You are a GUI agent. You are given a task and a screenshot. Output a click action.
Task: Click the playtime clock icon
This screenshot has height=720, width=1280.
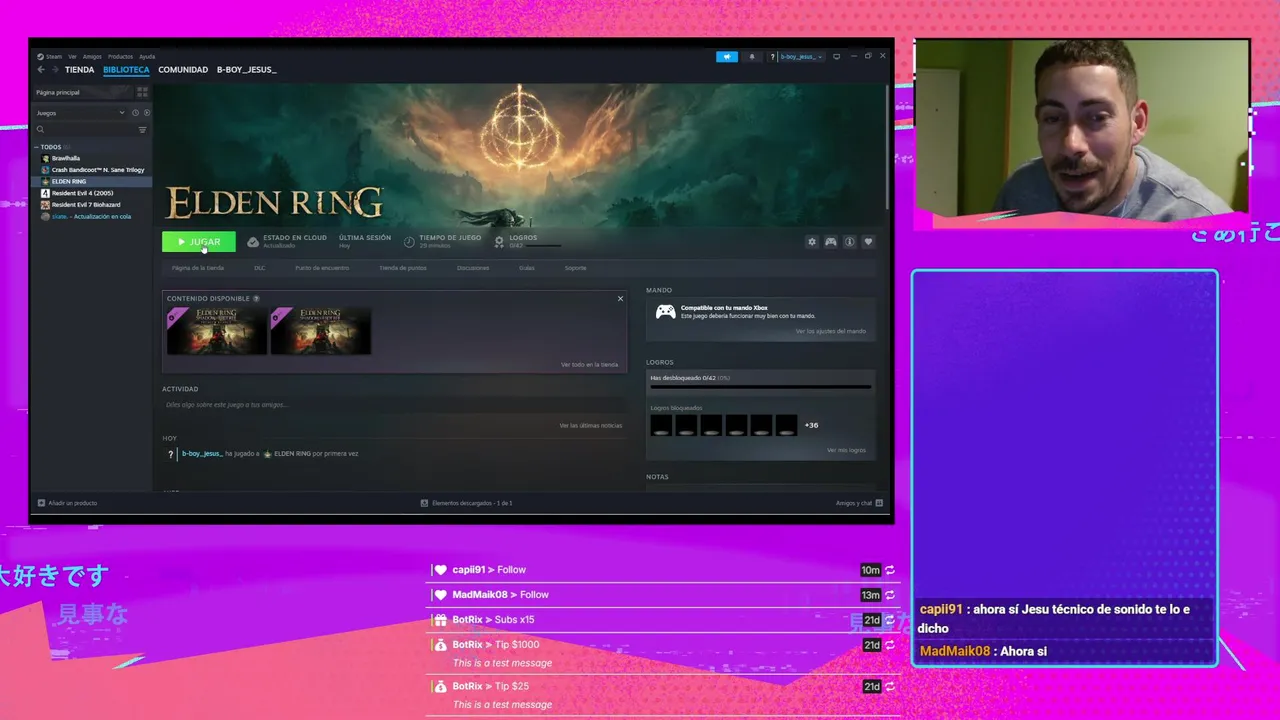409,242
